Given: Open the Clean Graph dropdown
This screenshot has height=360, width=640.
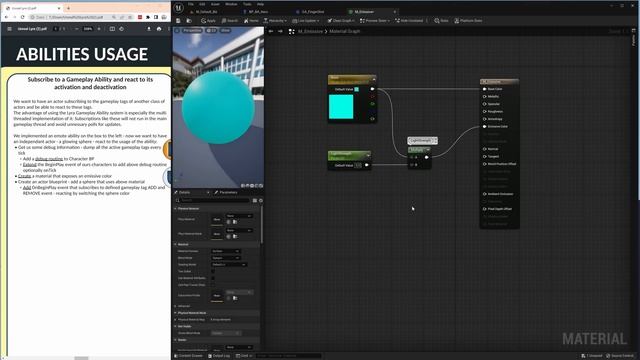Looking at the screenshot, I should (x=341, y=20).
